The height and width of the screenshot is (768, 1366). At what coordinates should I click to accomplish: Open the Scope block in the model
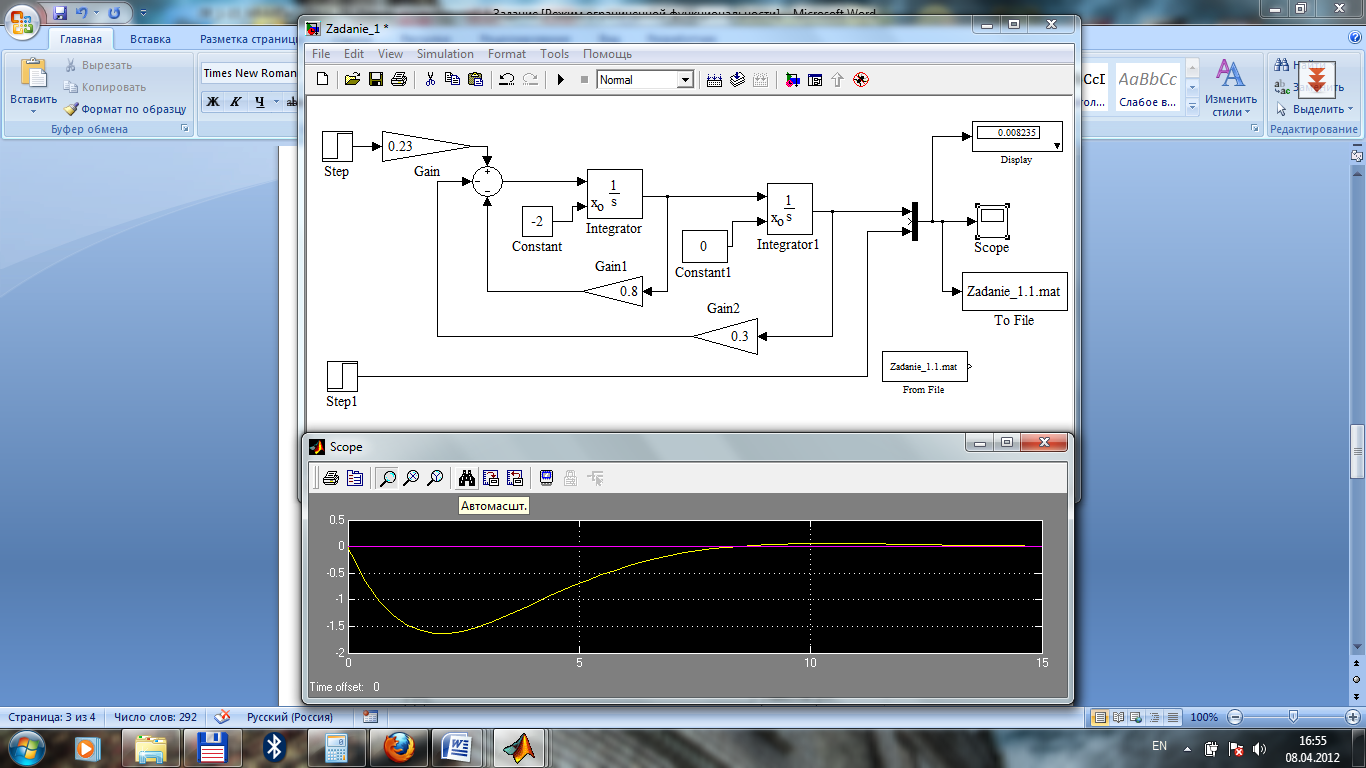pos(992,220)
